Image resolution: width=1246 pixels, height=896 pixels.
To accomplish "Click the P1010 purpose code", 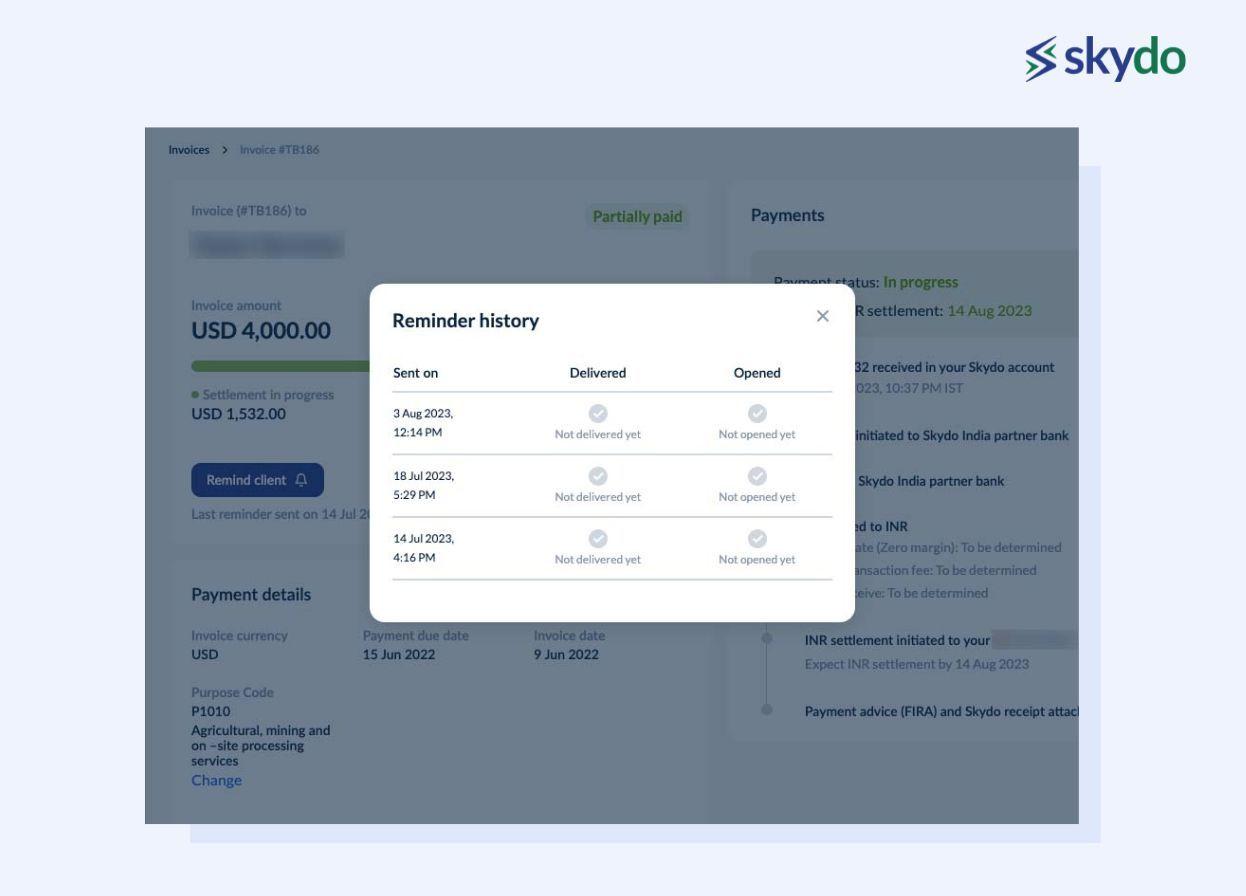I will pyautogui.click(x=211, y=712).
